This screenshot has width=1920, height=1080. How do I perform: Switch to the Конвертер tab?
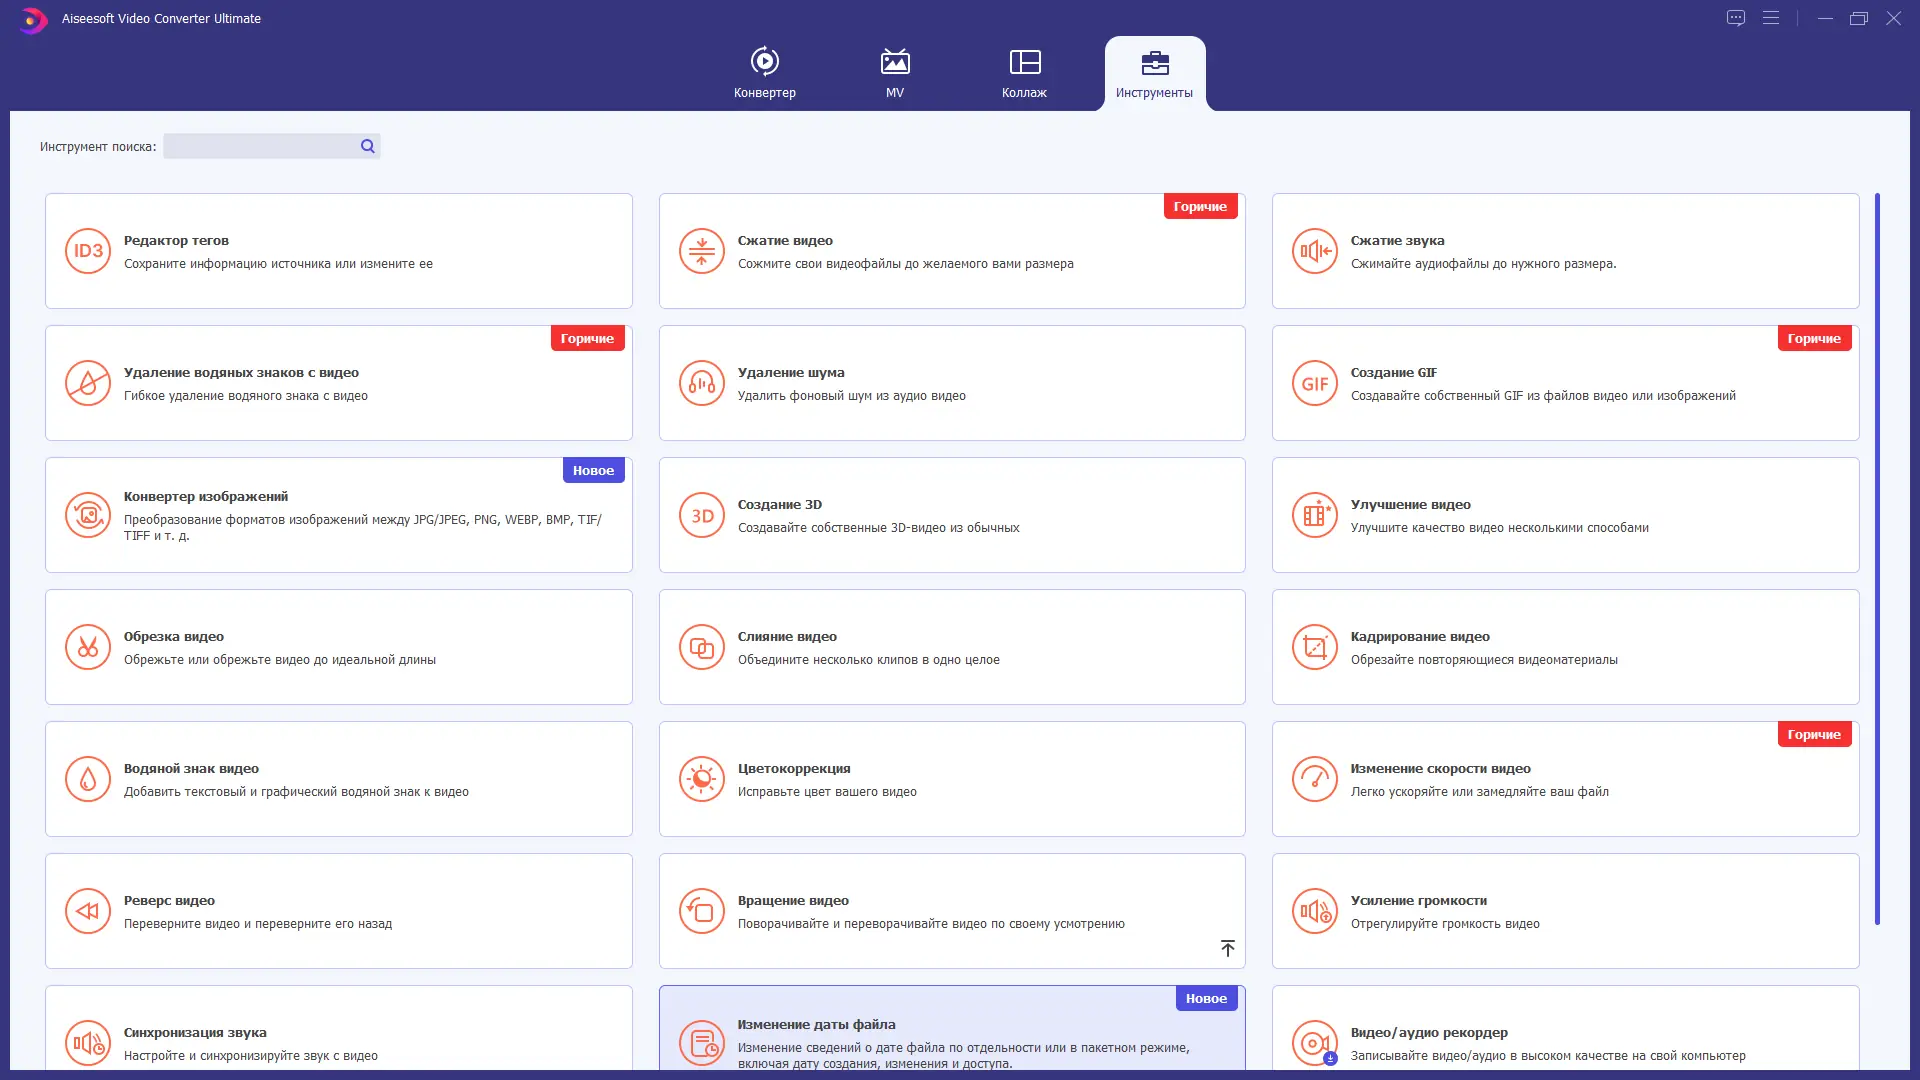(x=765, y=73)
